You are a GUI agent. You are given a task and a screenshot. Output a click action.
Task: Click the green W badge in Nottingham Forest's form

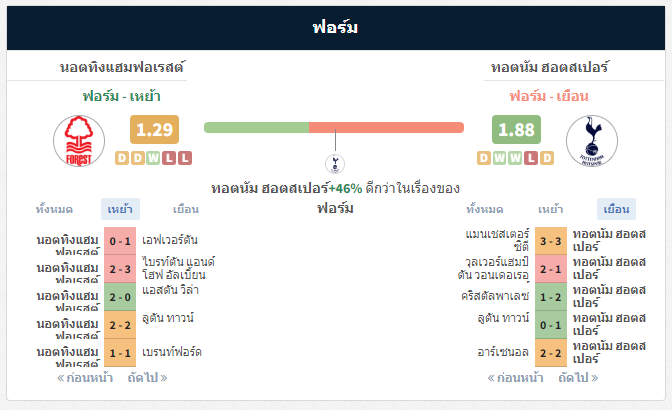coord(153,158)
